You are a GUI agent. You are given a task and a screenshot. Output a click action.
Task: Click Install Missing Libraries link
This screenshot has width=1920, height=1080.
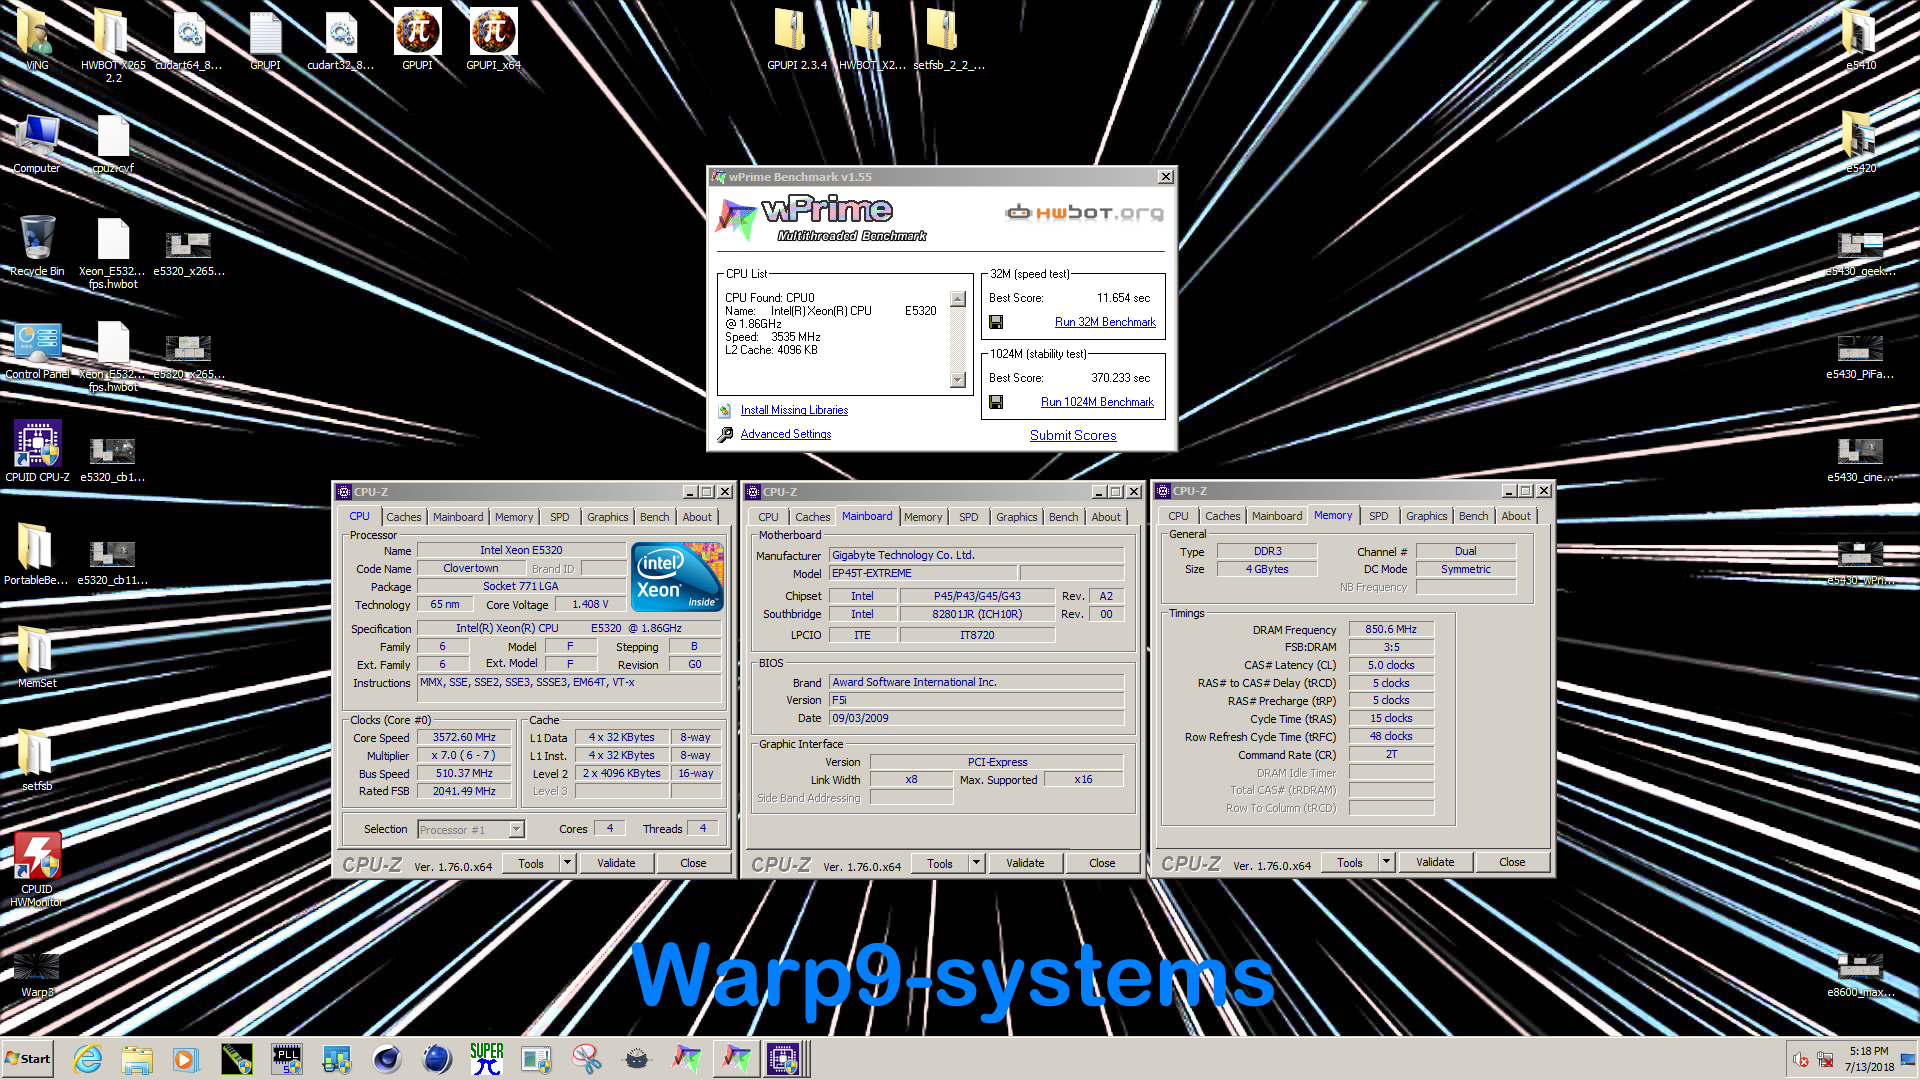(794, 410)
